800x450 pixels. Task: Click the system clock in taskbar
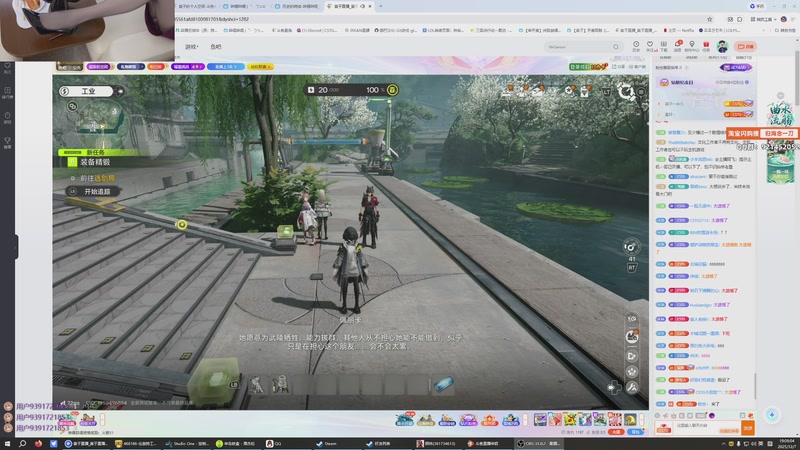[x=786, y=444]
